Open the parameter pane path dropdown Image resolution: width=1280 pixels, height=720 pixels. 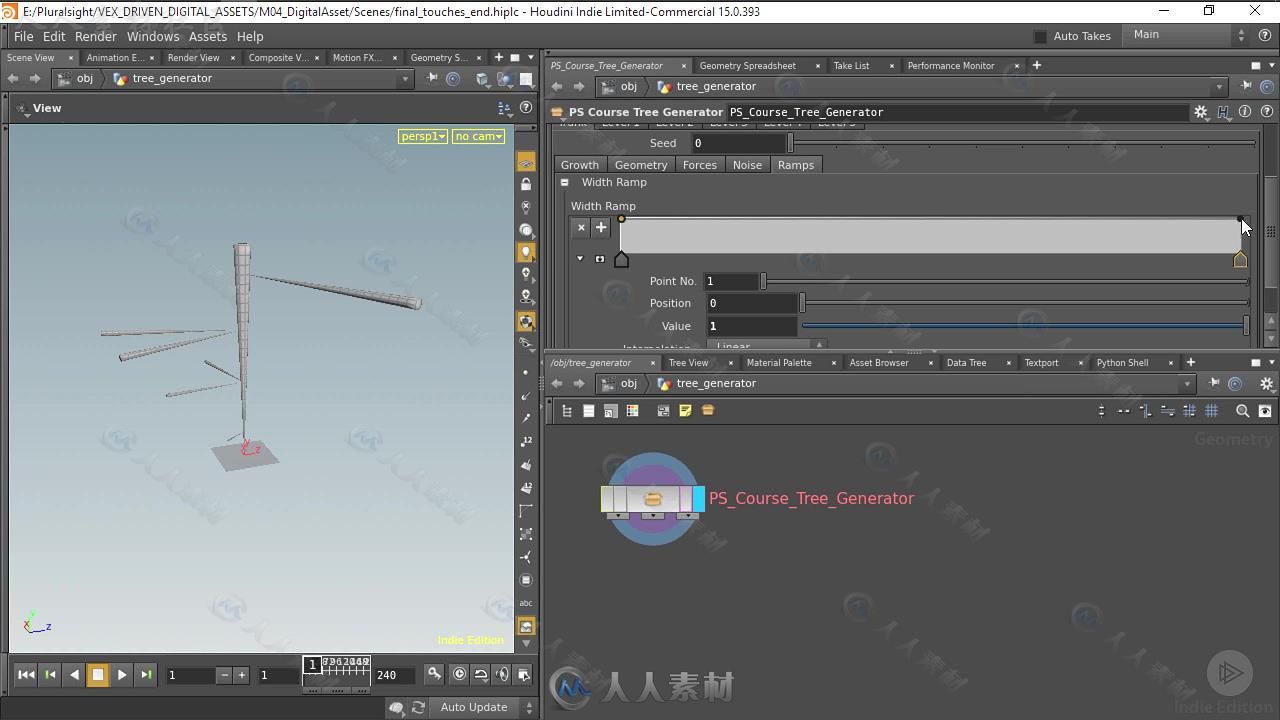coord(1219,87)
